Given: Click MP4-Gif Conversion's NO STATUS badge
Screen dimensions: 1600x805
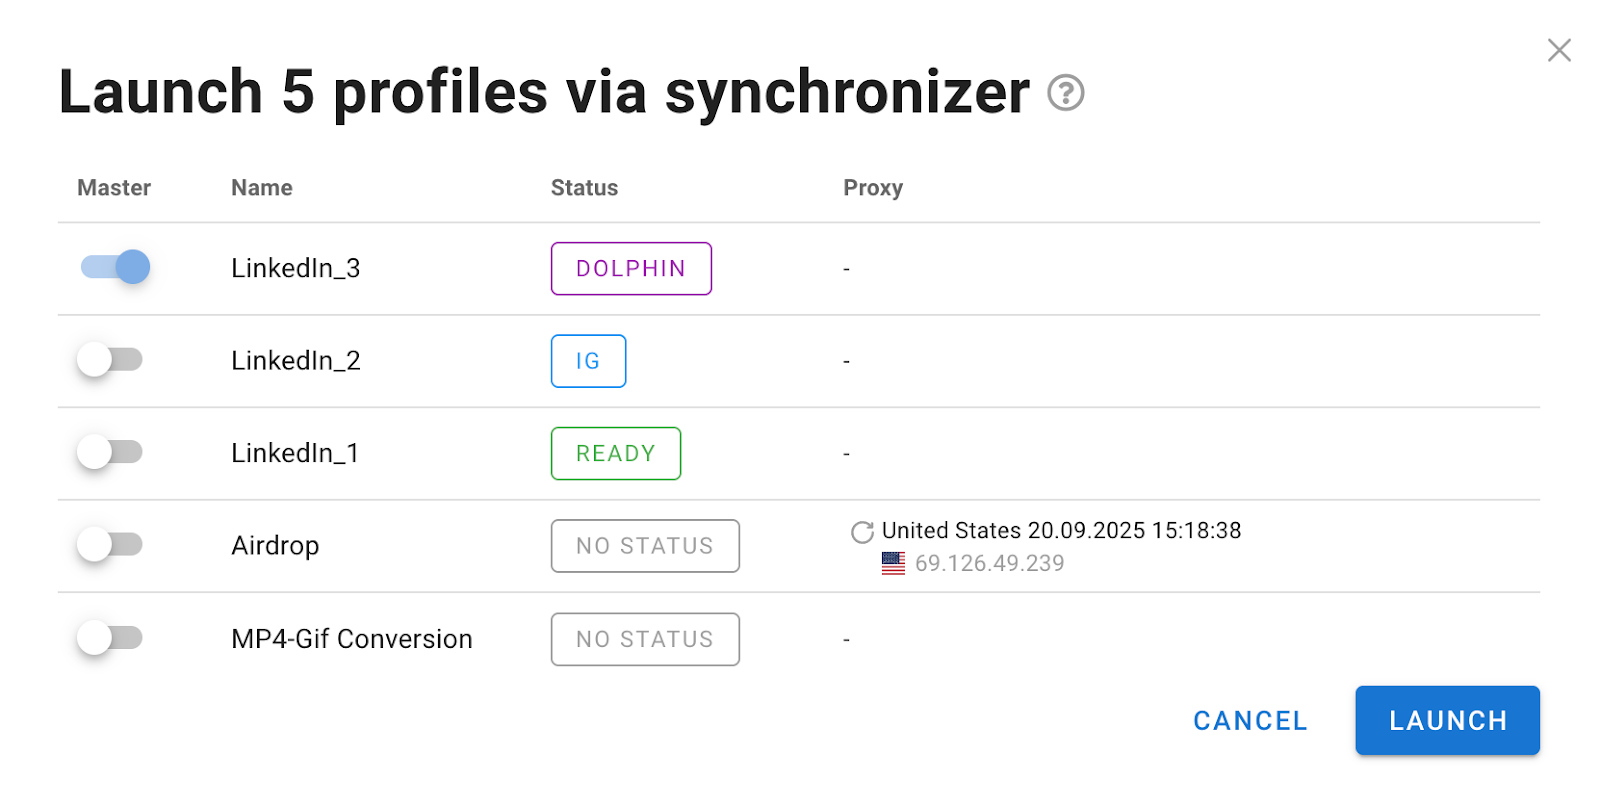Looking at the screenshot, I should coord(645,639).
